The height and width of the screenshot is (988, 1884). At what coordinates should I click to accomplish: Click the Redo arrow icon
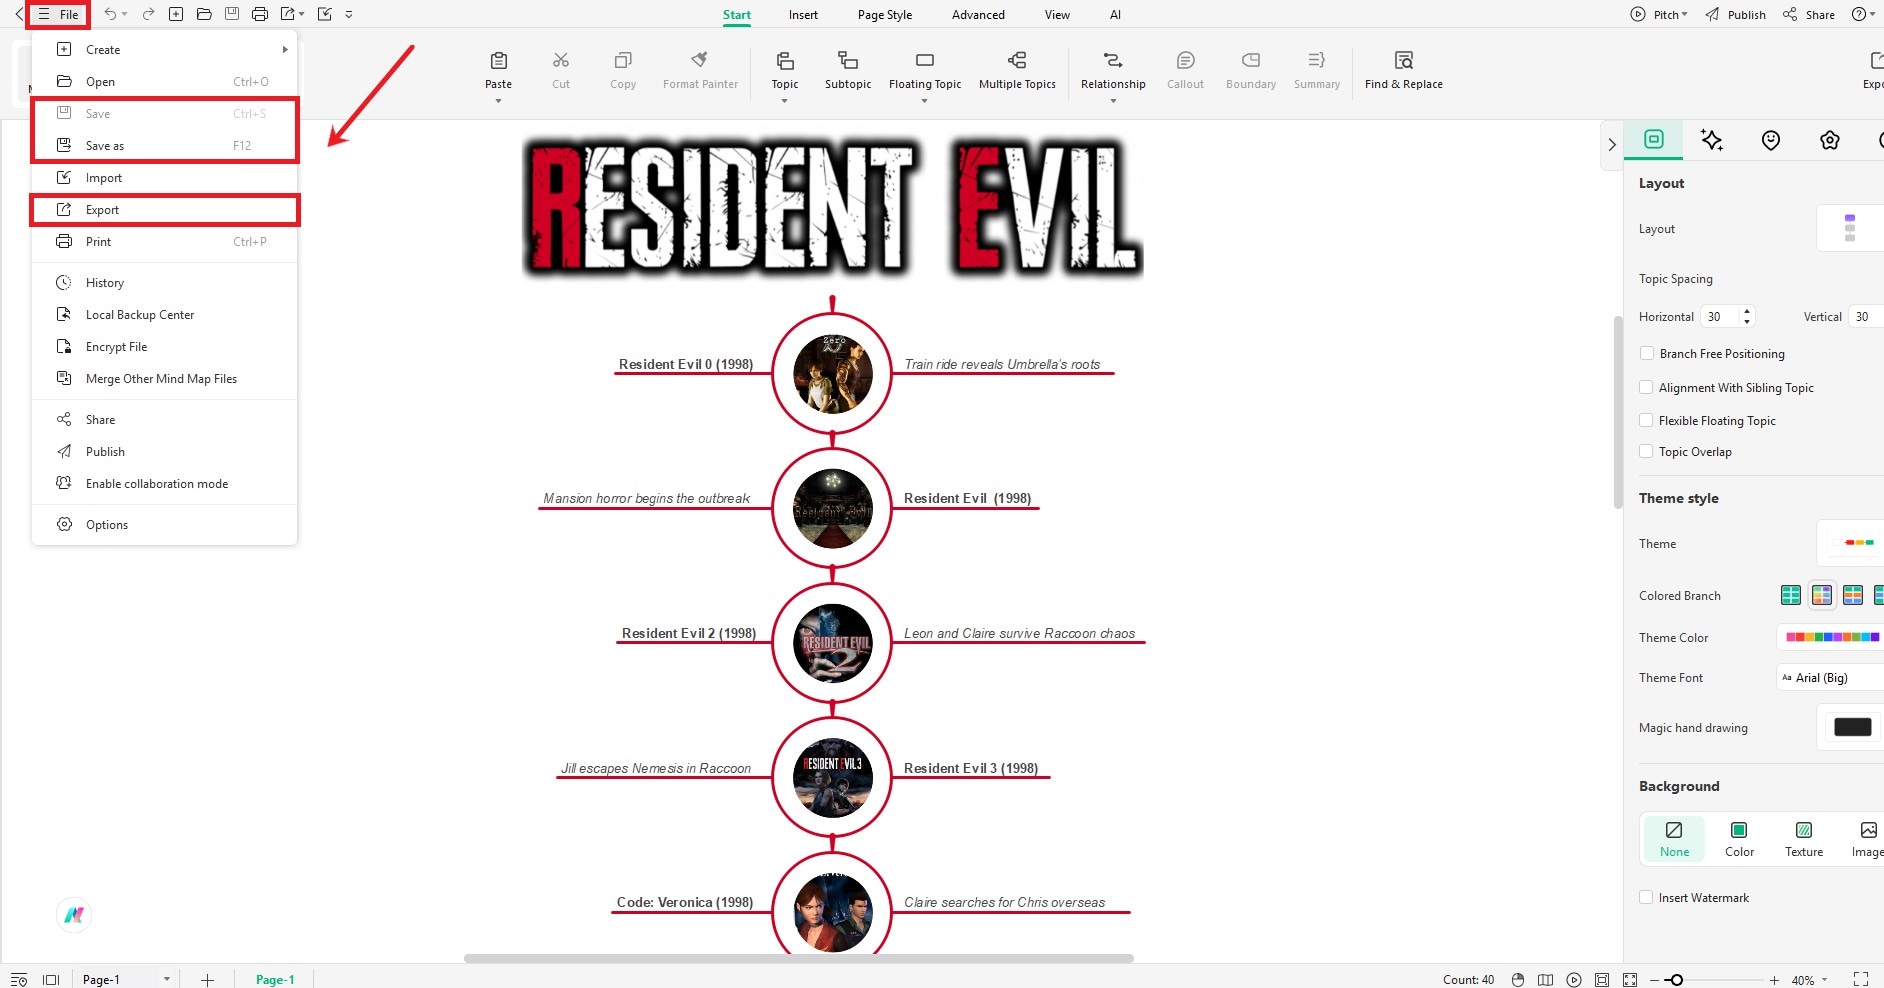(148, 14)
